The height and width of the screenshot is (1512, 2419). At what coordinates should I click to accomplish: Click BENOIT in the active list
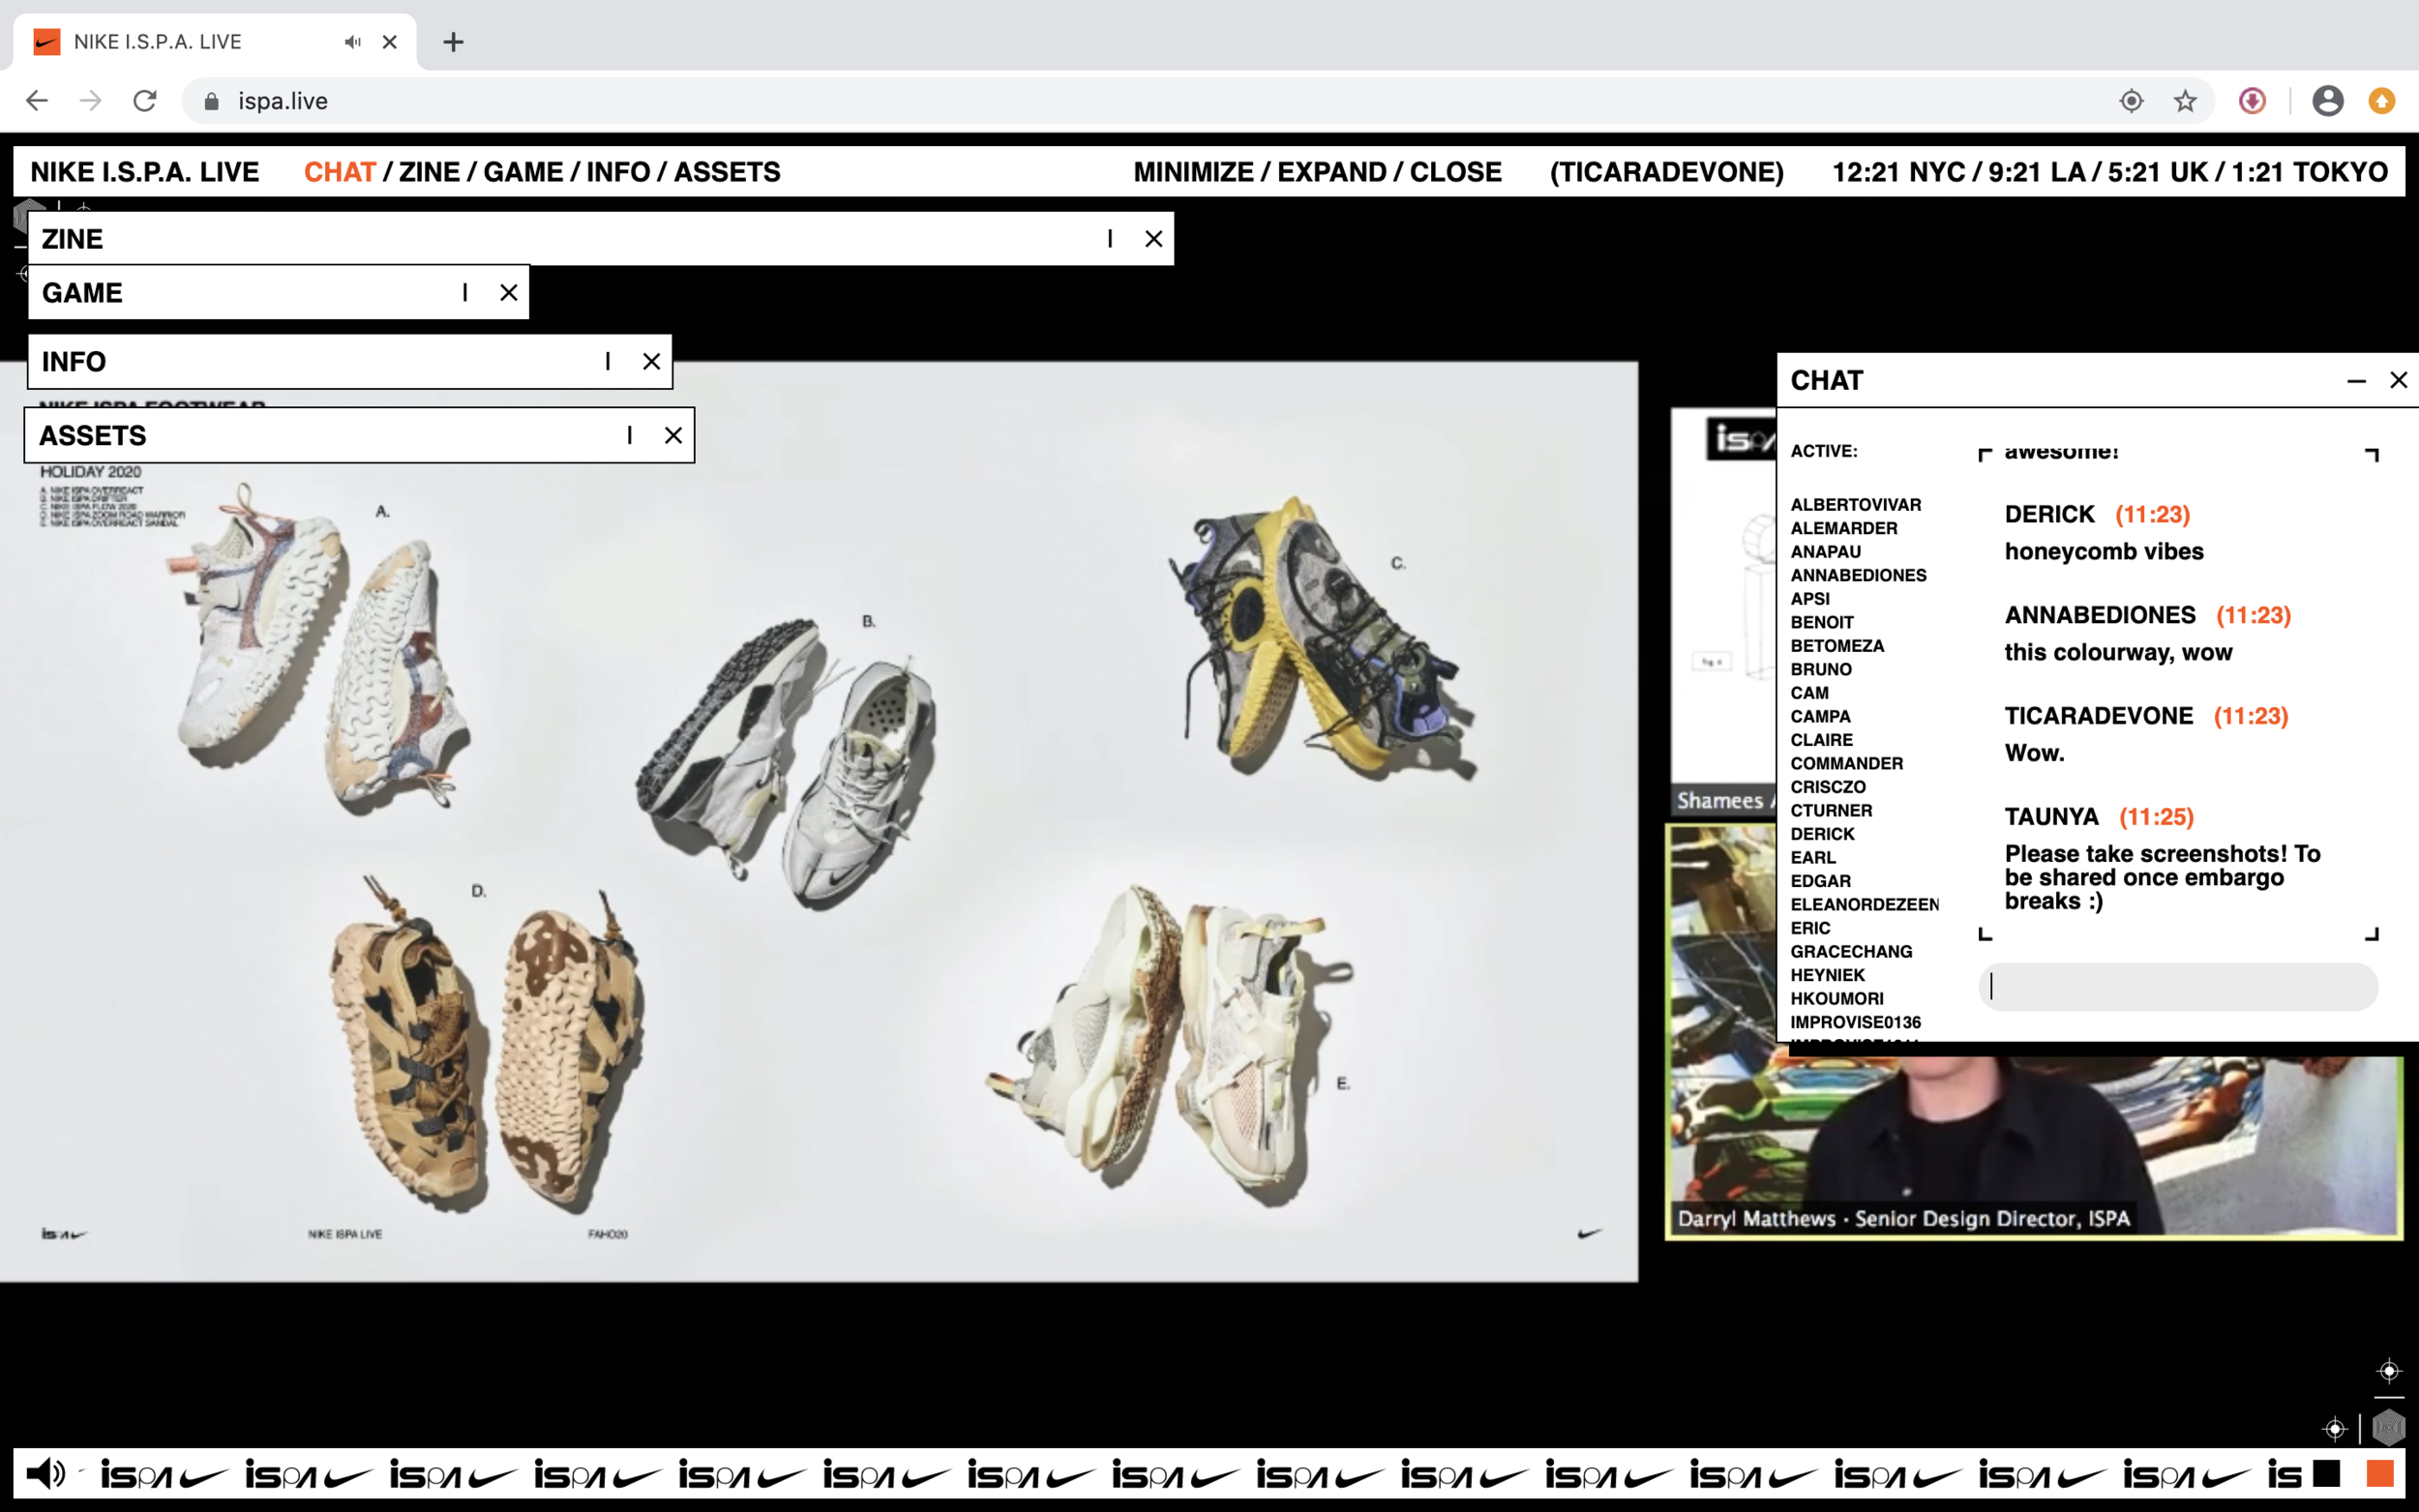click(1822, 622)
